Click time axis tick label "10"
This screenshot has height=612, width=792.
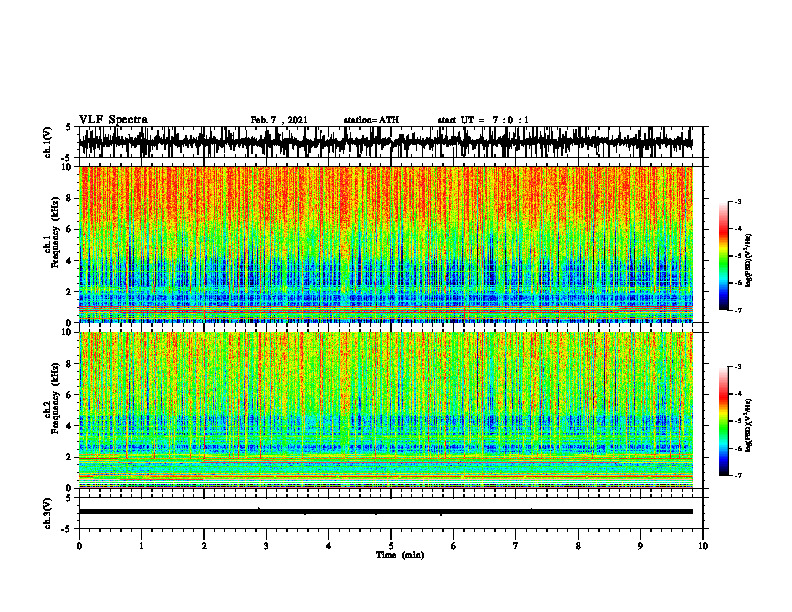pyautogui.click(x=703, y=546)
